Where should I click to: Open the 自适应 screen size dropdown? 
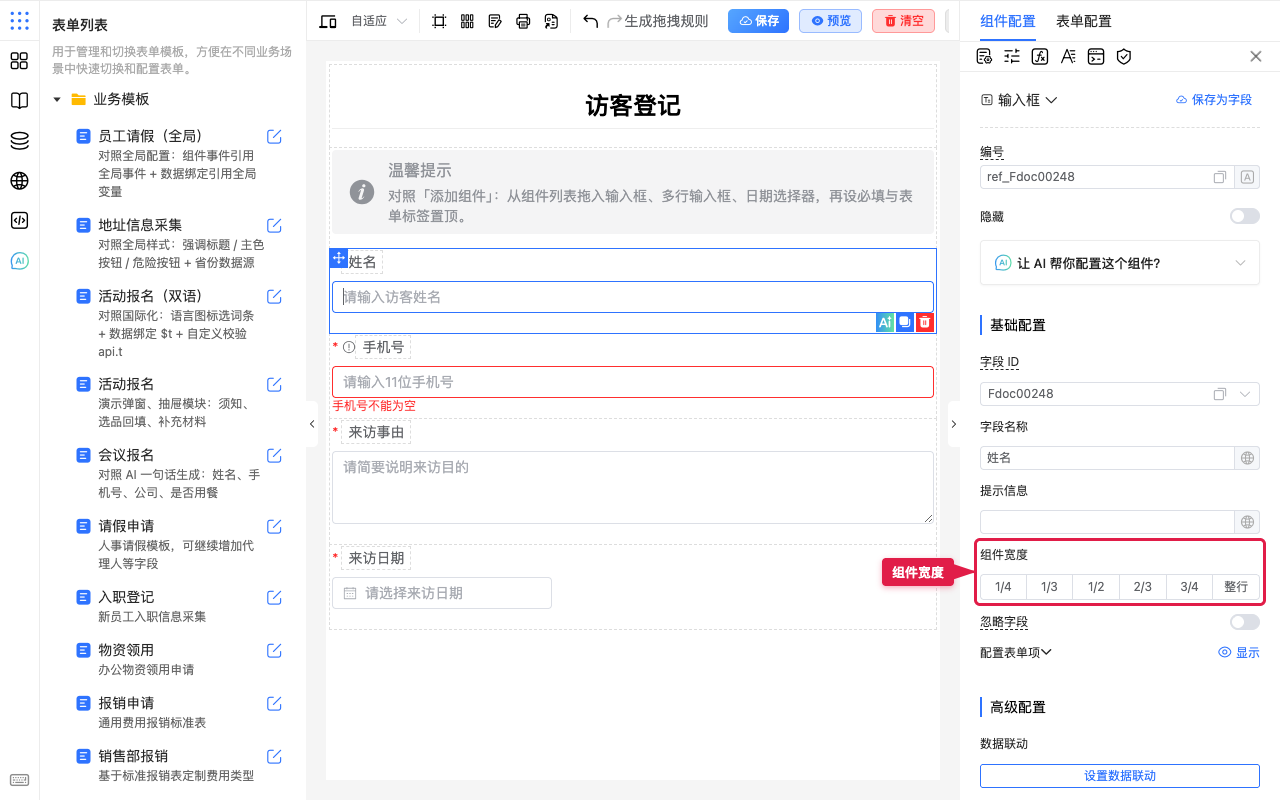point(379,21)
